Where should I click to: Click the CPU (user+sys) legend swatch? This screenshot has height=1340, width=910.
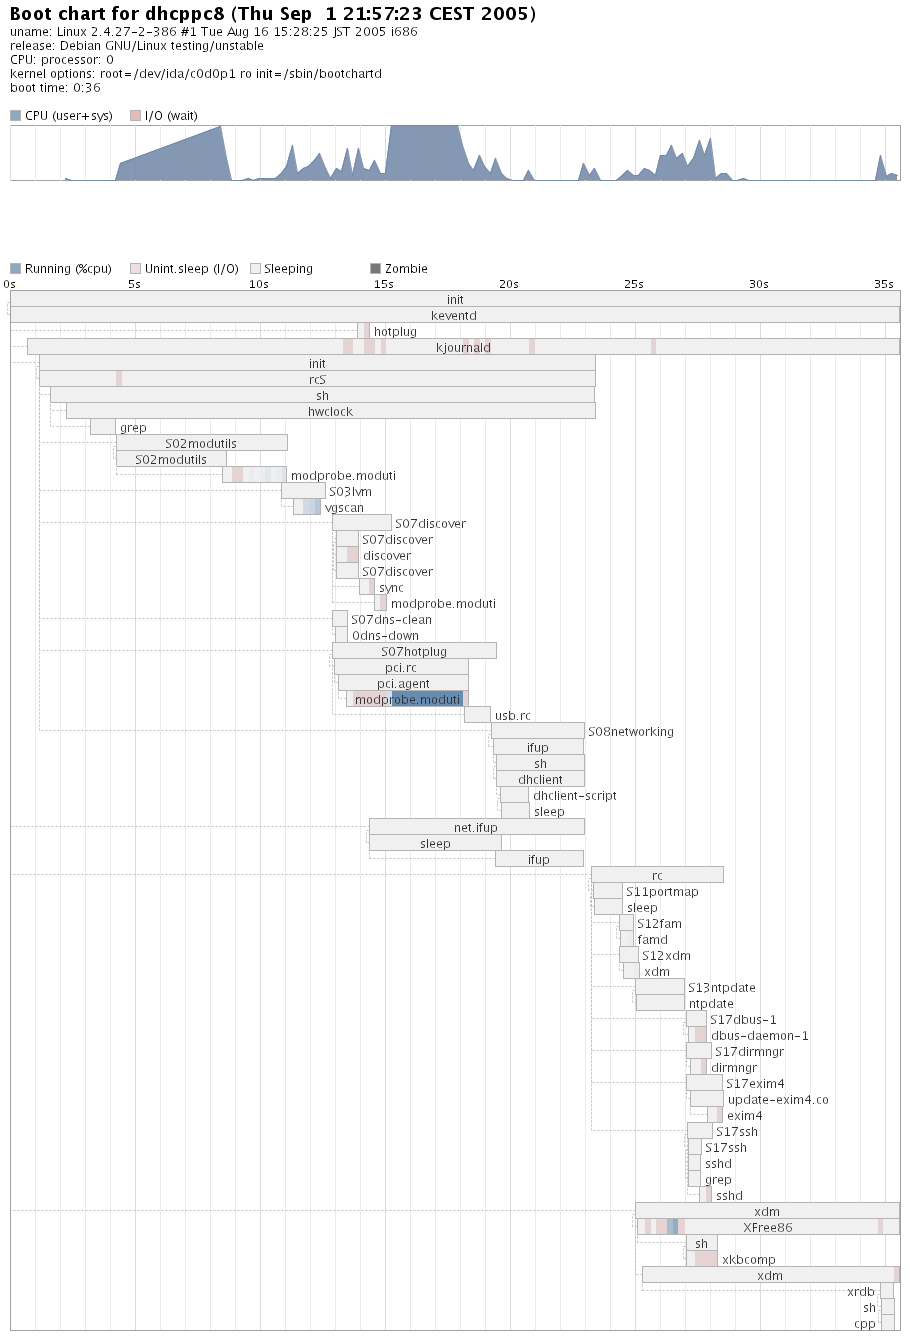(x=15, y=116)
